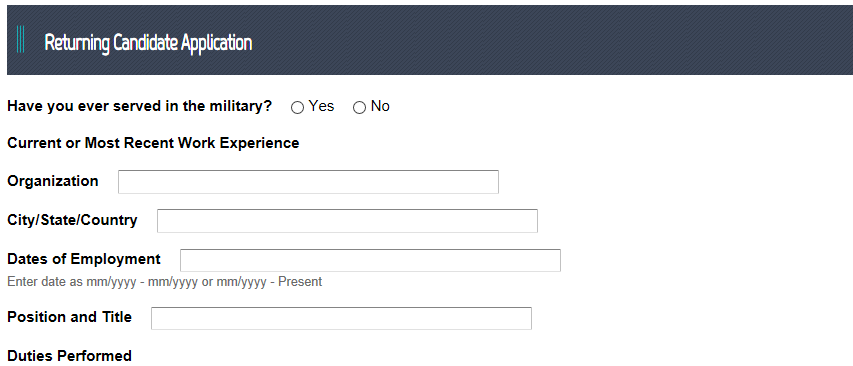Click the Position and Title label
Screen dimensions: 853x366
click(69, 317)
